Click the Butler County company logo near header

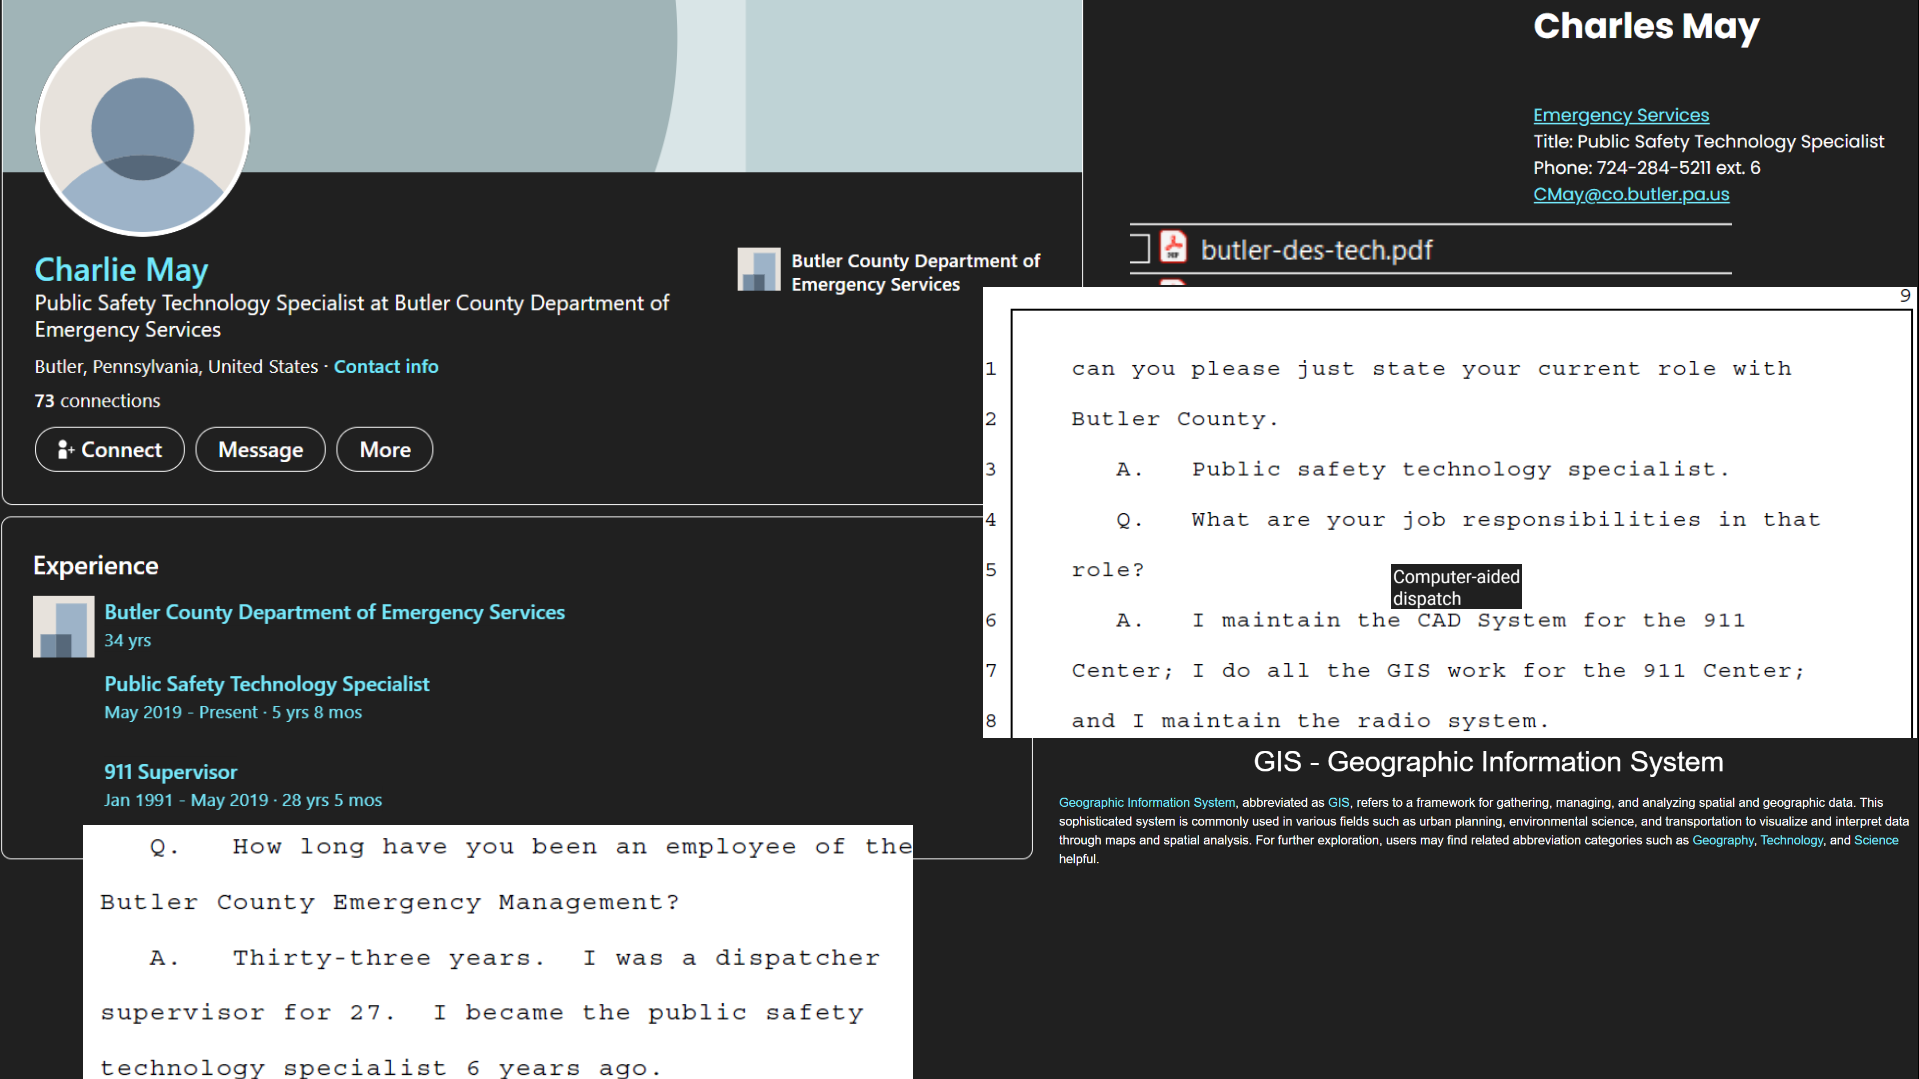pos(758,270)
